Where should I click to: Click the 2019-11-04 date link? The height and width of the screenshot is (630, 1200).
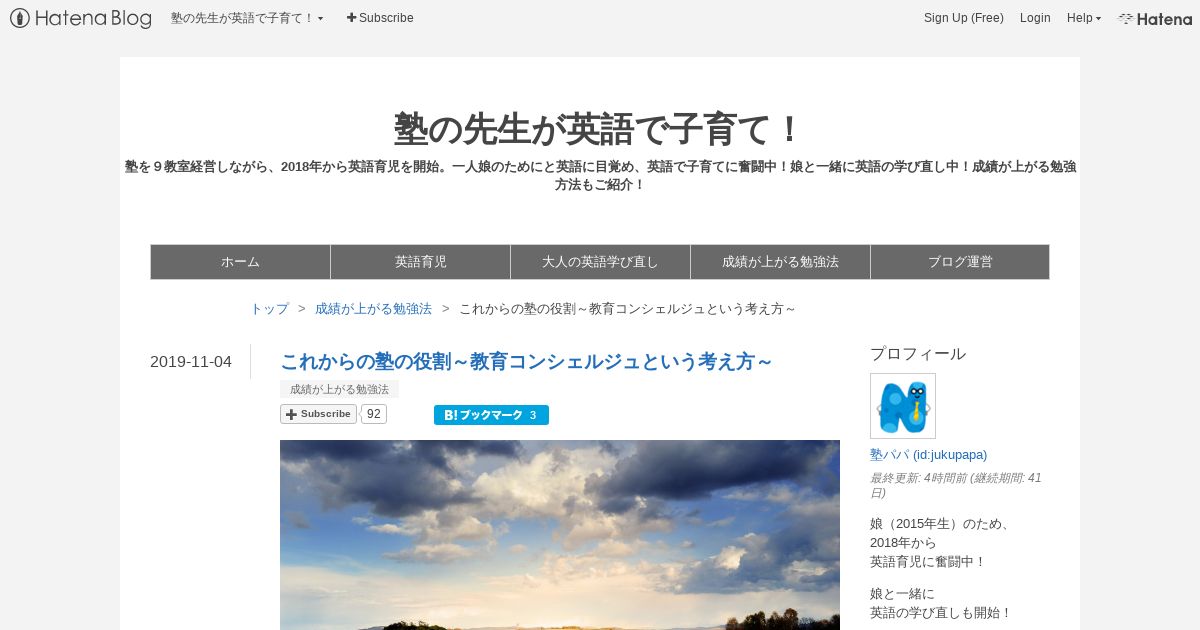[x=191, y=362]
